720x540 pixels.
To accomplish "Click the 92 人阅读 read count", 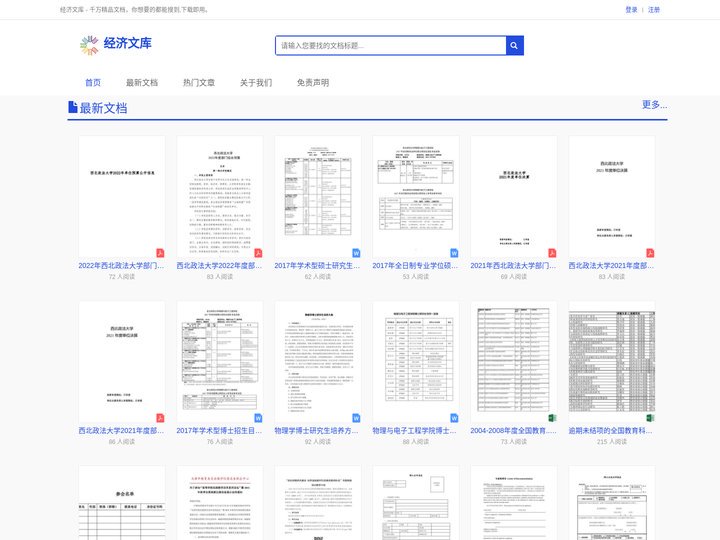I will 318,442.
